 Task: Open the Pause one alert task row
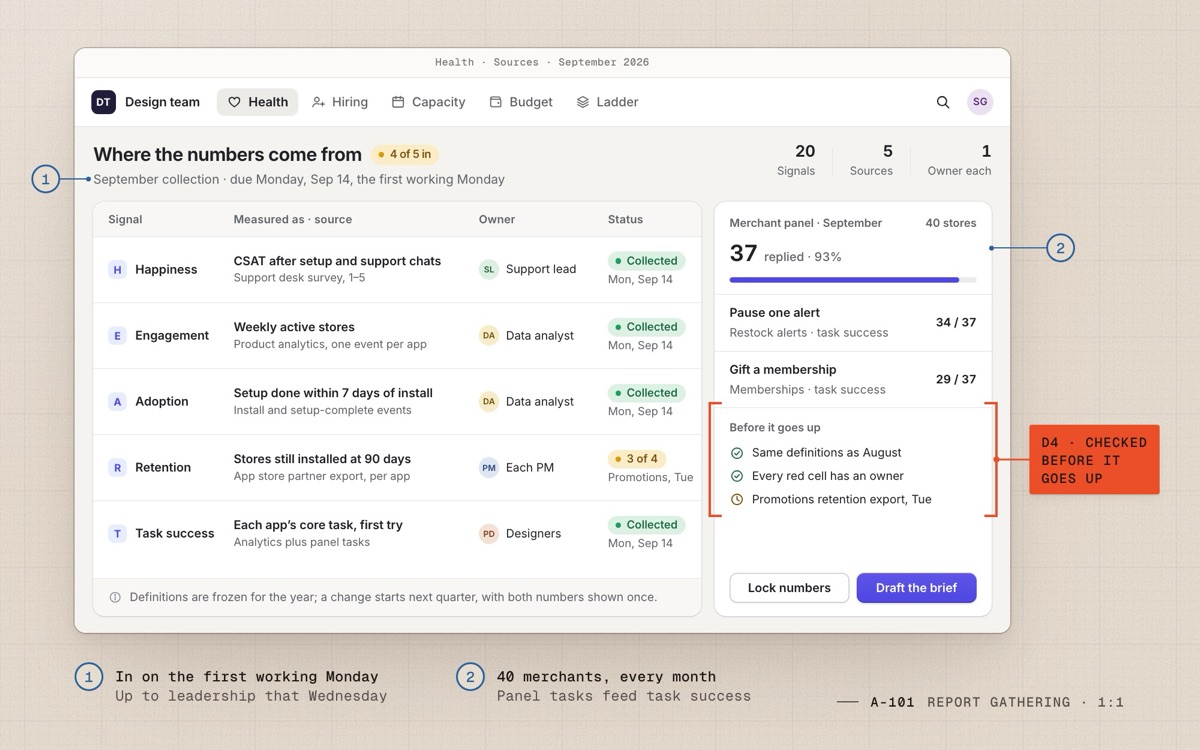pos(853,323)
